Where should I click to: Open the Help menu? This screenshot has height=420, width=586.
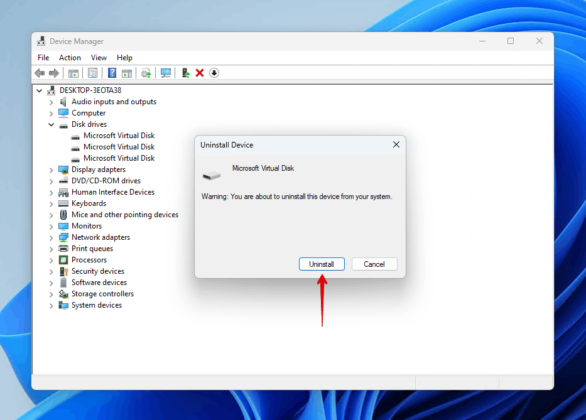(x=124, y=58)
